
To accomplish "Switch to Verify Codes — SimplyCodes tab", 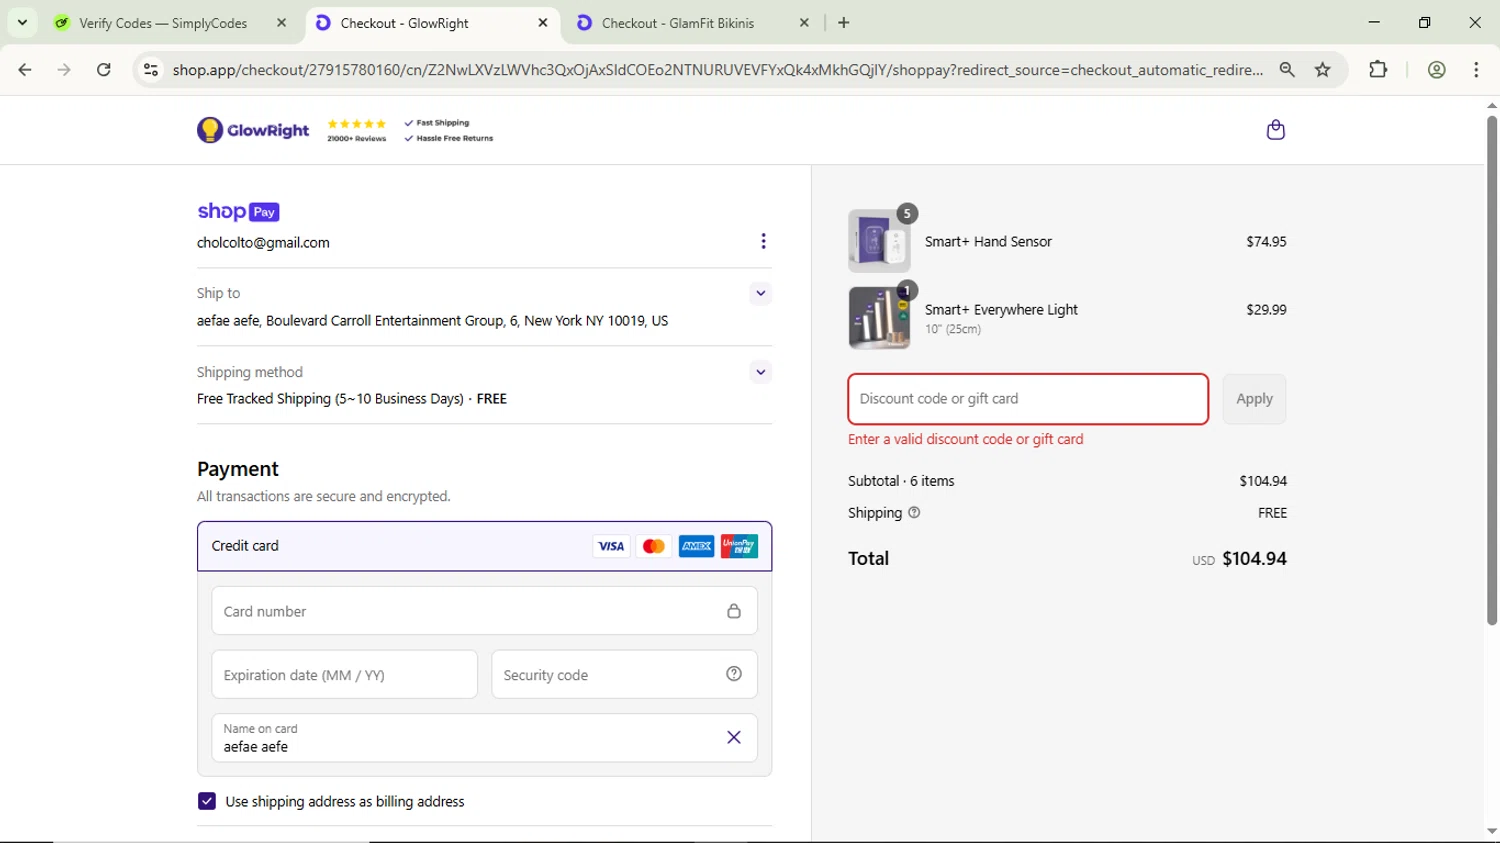I will [163, 23].
